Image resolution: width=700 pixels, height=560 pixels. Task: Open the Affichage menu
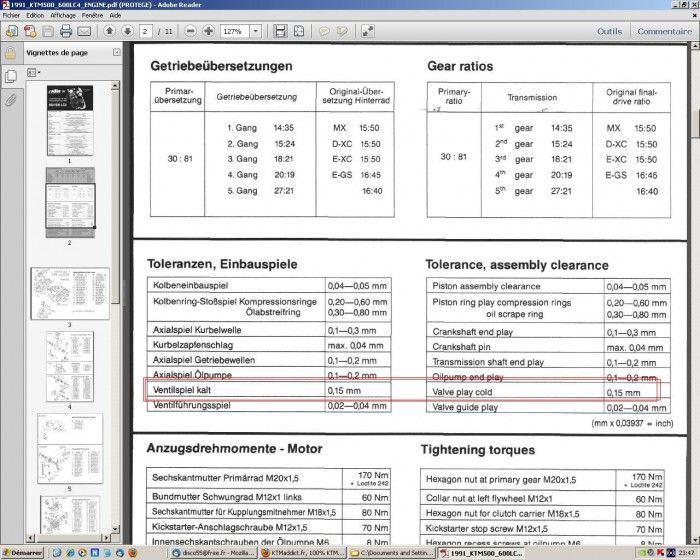(x=65, y=16)
